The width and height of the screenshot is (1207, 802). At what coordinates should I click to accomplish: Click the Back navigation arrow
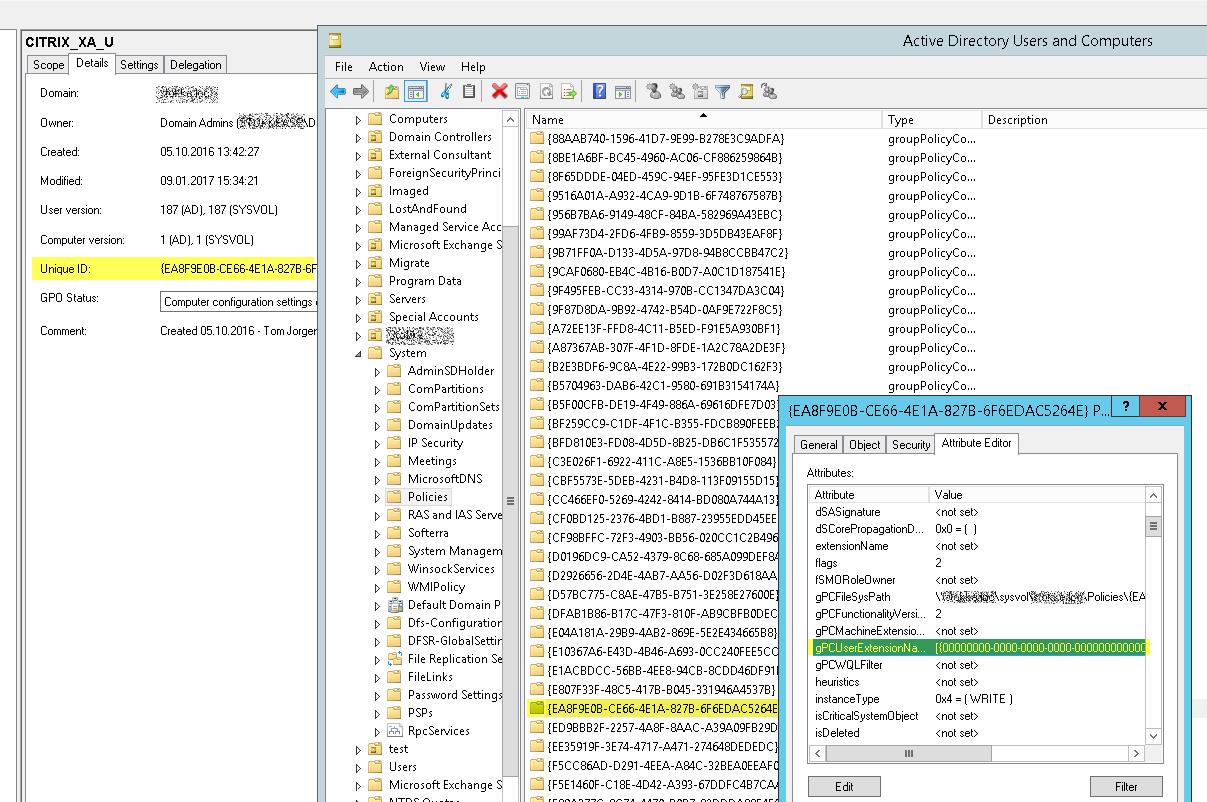338,91
